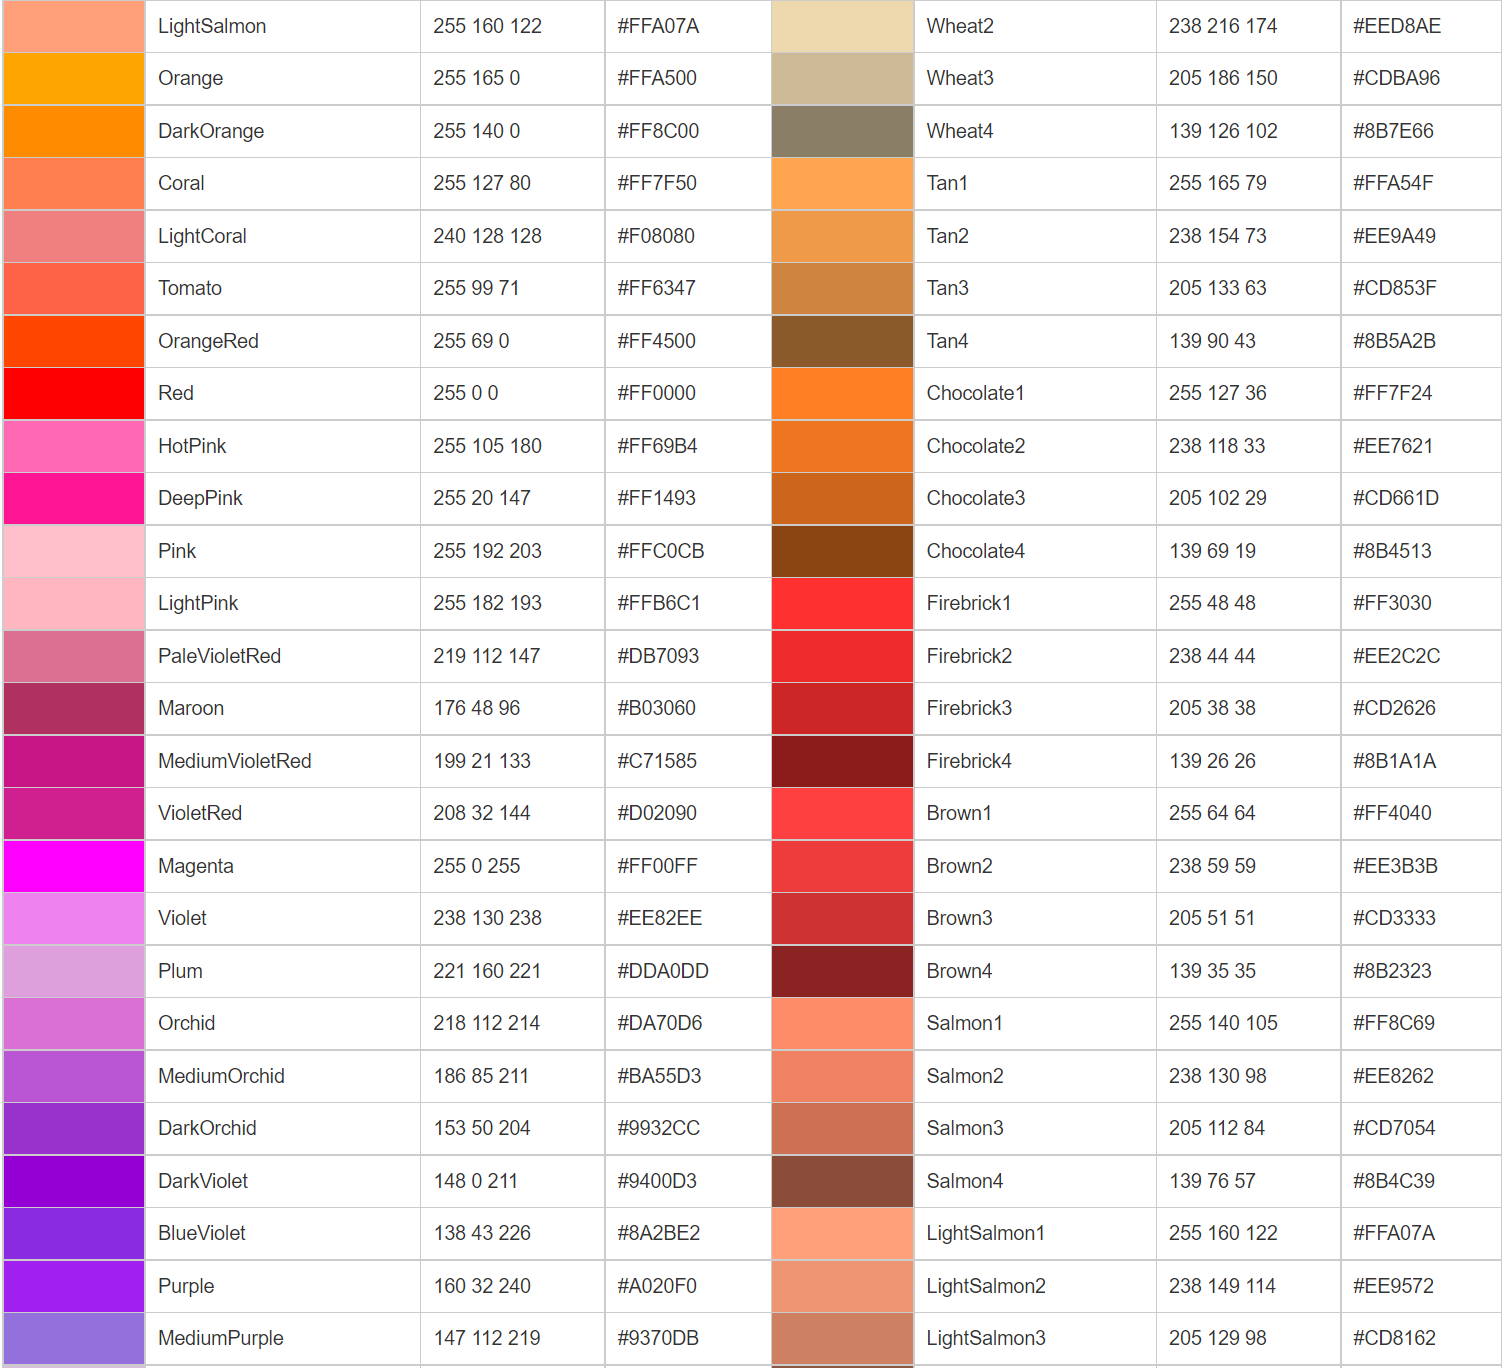Screen dimensions: 1505x1368
Task: Select the Magenta color swatch
Action: point(72,866)
